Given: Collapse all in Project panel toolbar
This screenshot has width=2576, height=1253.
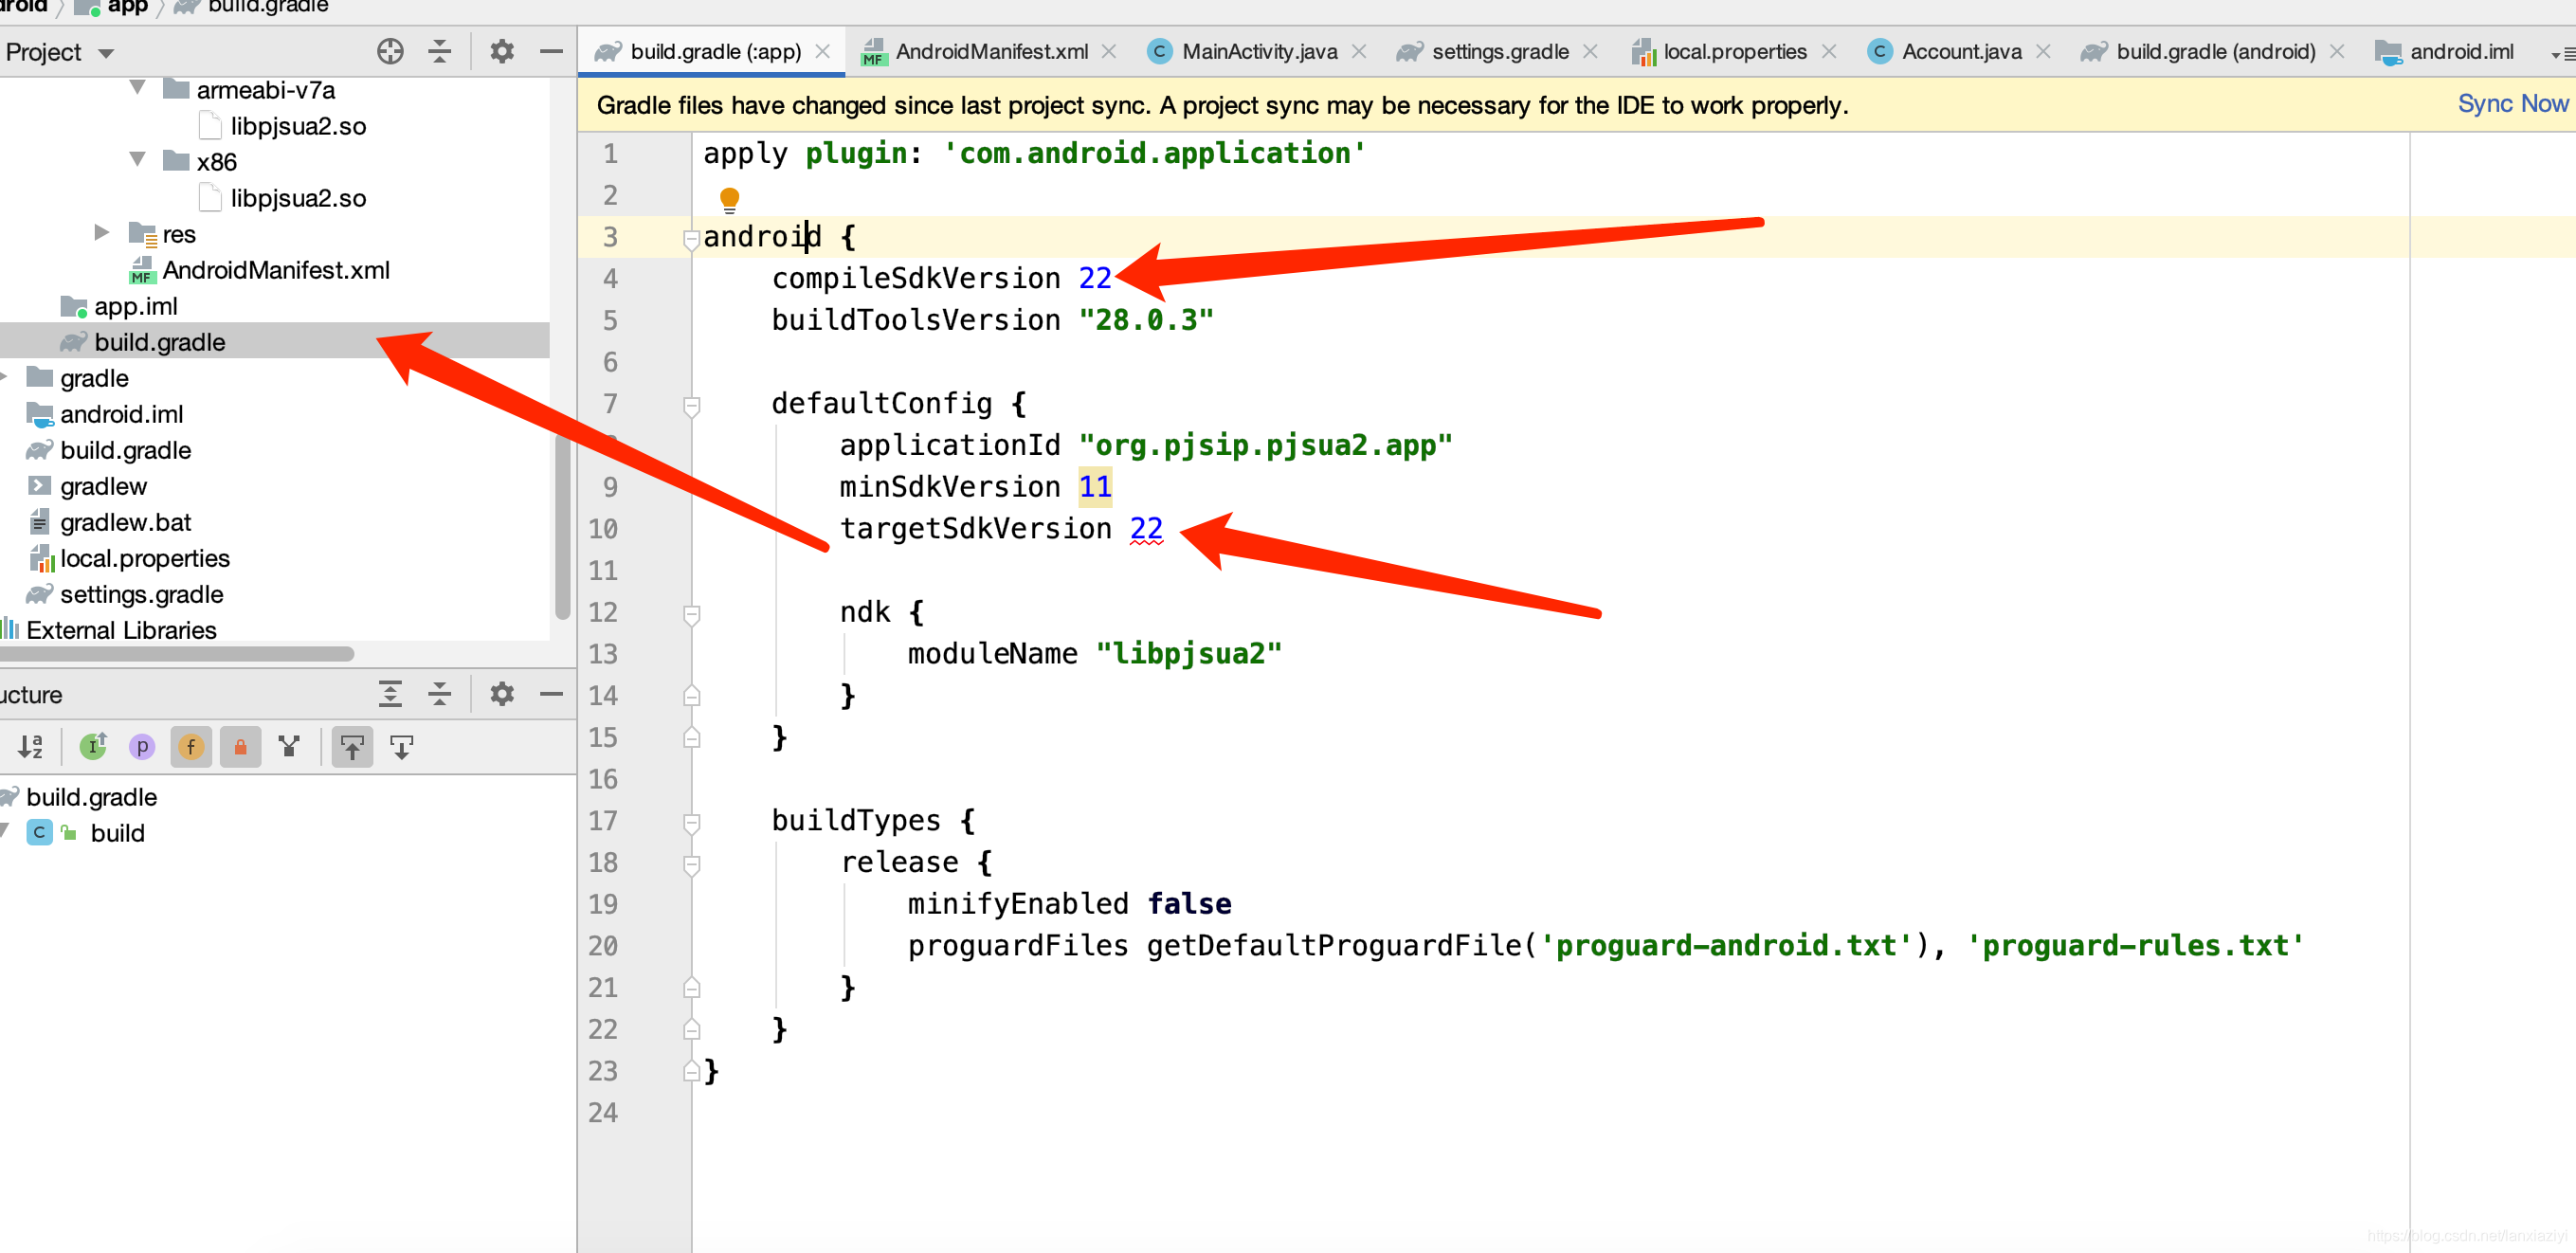Looking at the screenshot, I should 439,51.
